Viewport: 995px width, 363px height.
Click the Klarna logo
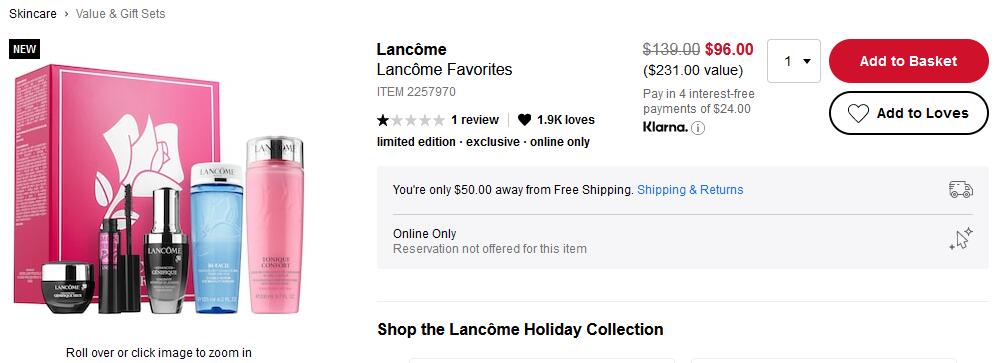click(665, 127)
